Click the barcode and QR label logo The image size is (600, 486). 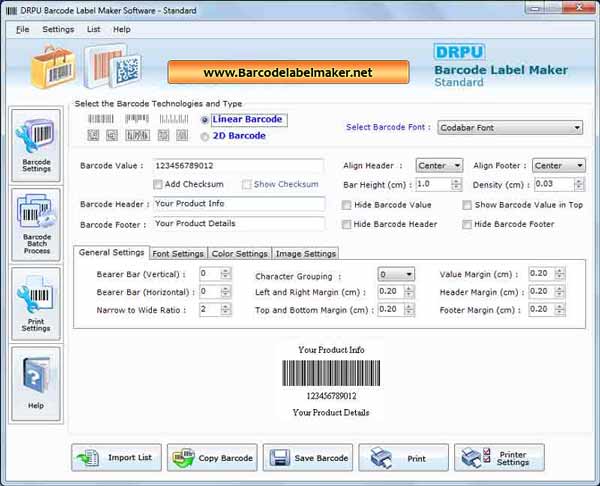[x=112, y=66]
